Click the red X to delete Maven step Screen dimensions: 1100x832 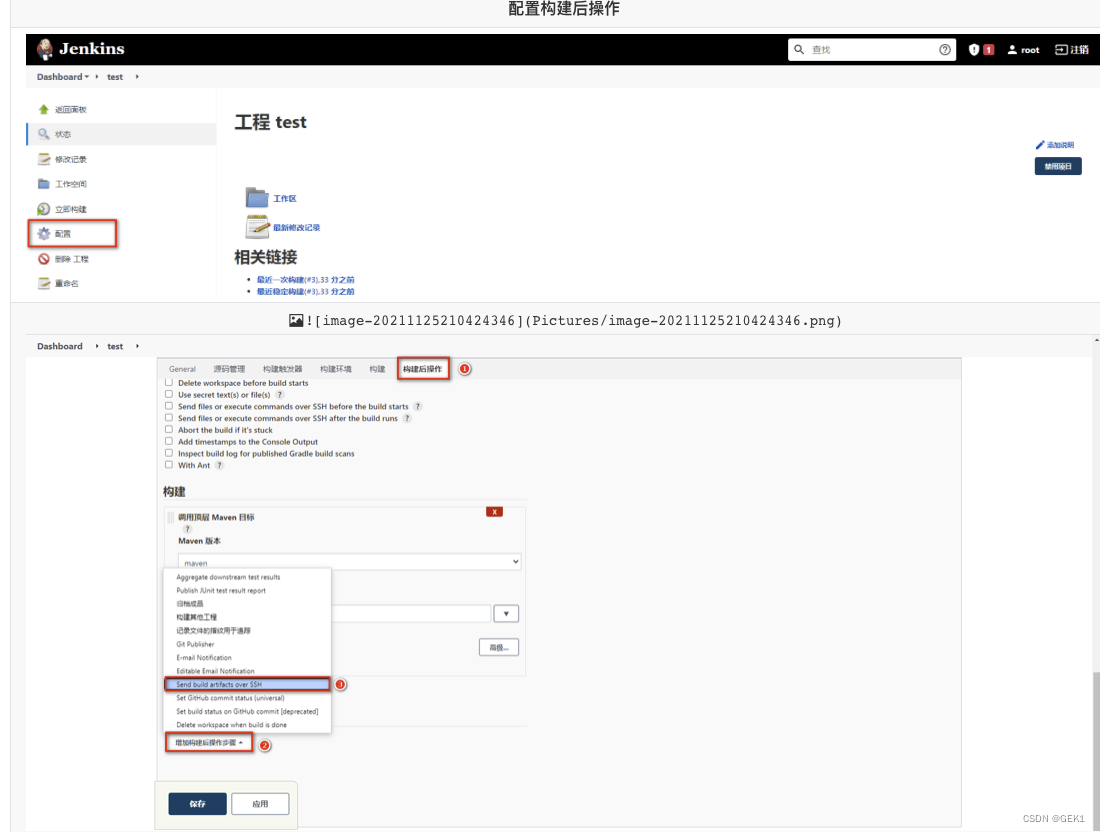[495, 511]
